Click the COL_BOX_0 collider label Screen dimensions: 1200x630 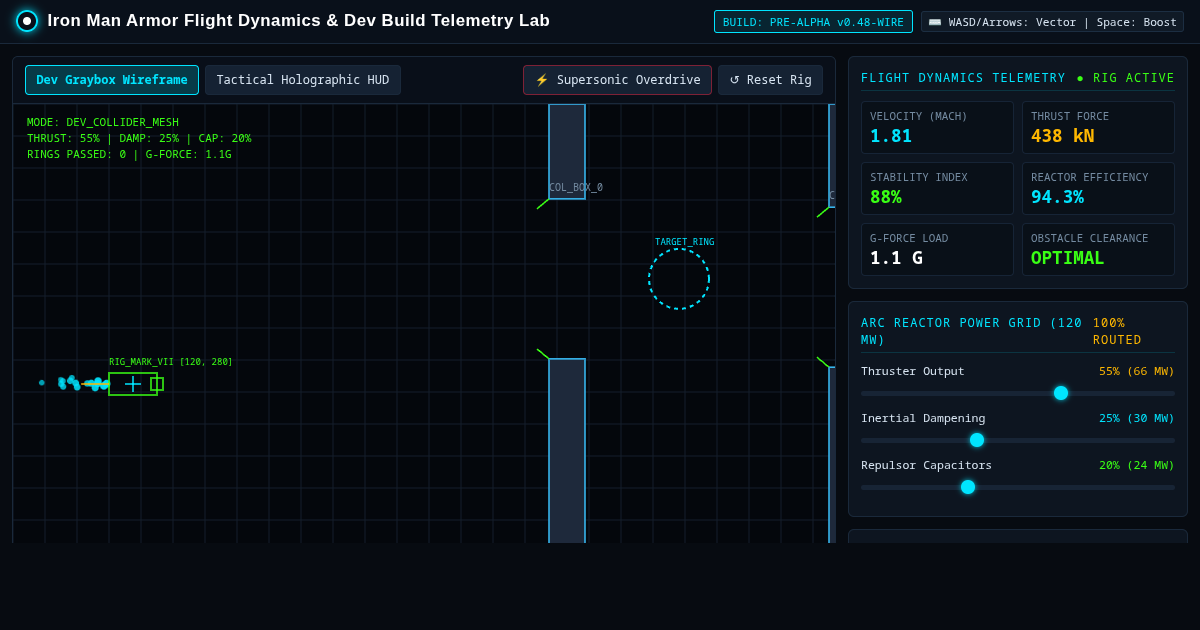pyautogui.click(x=576, y=188)
